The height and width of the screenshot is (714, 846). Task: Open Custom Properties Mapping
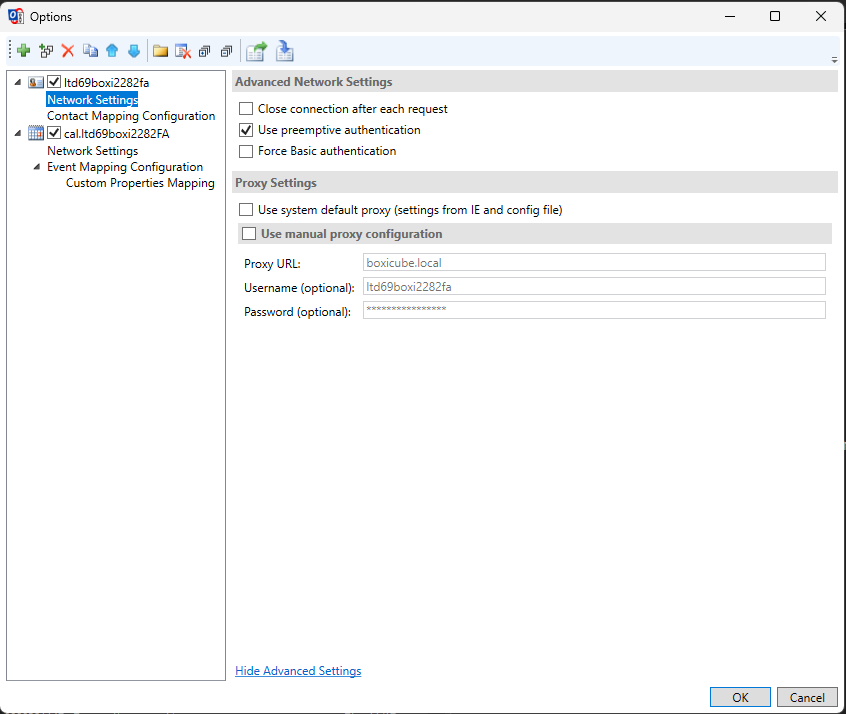(140, 183)
